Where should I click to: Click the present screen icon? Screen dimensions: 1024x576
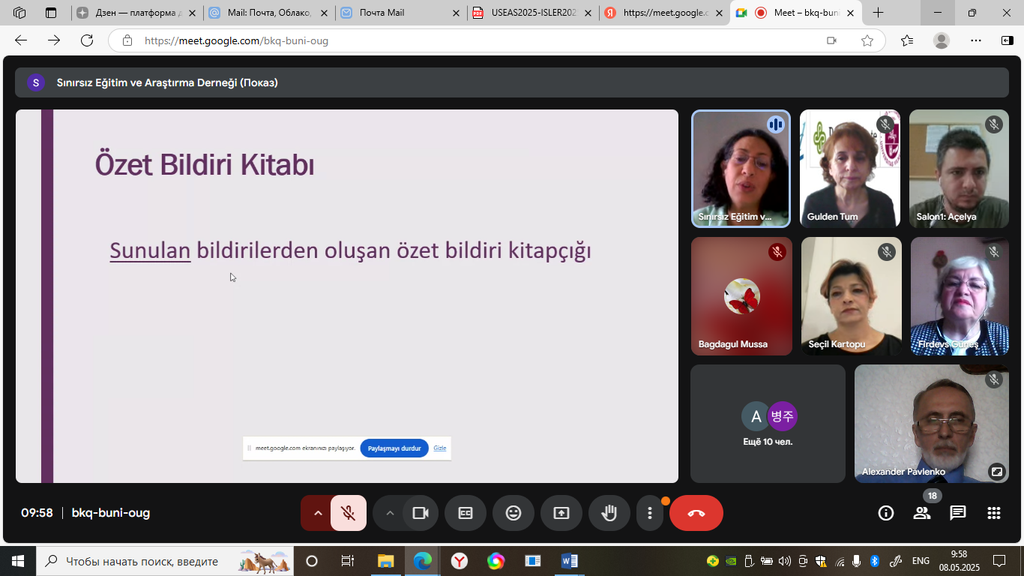click(561, 513)
